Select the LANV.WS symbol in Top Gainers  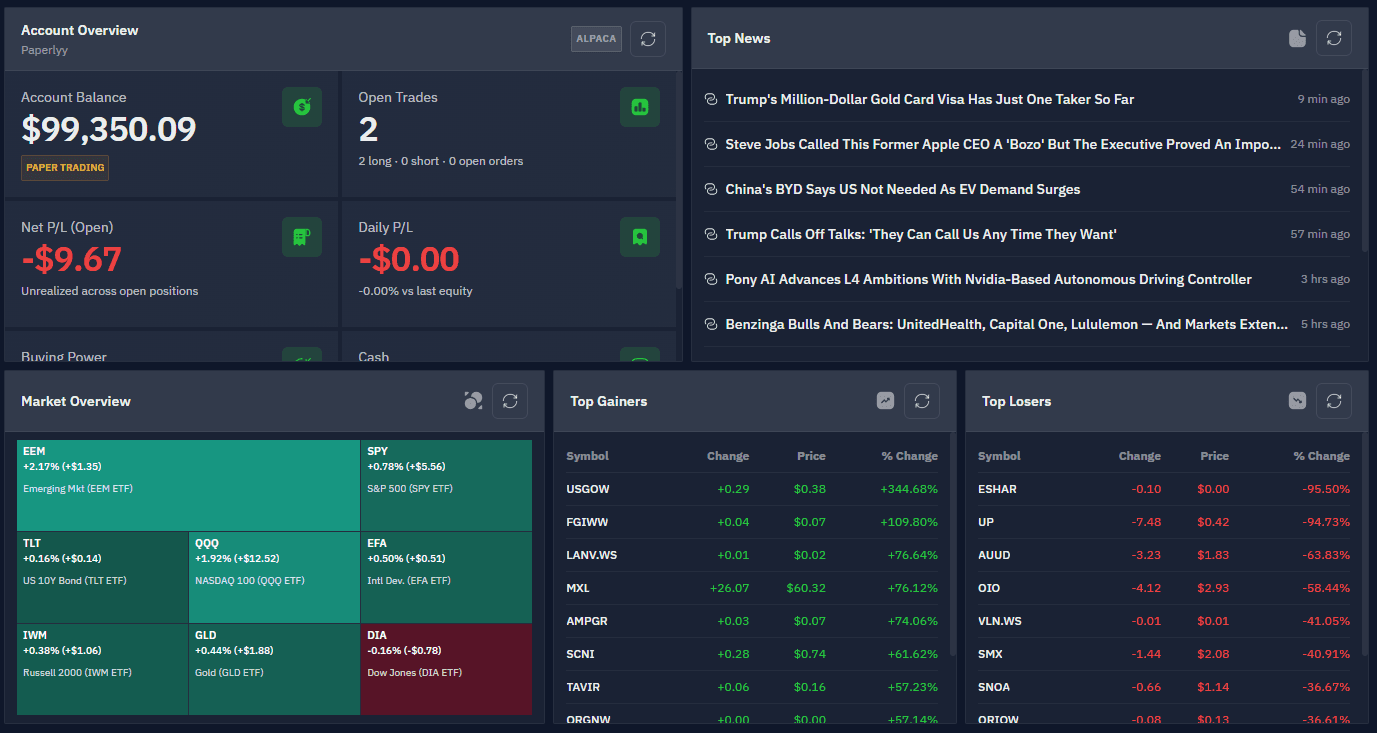pyautogui.click(x=591, y=555)
